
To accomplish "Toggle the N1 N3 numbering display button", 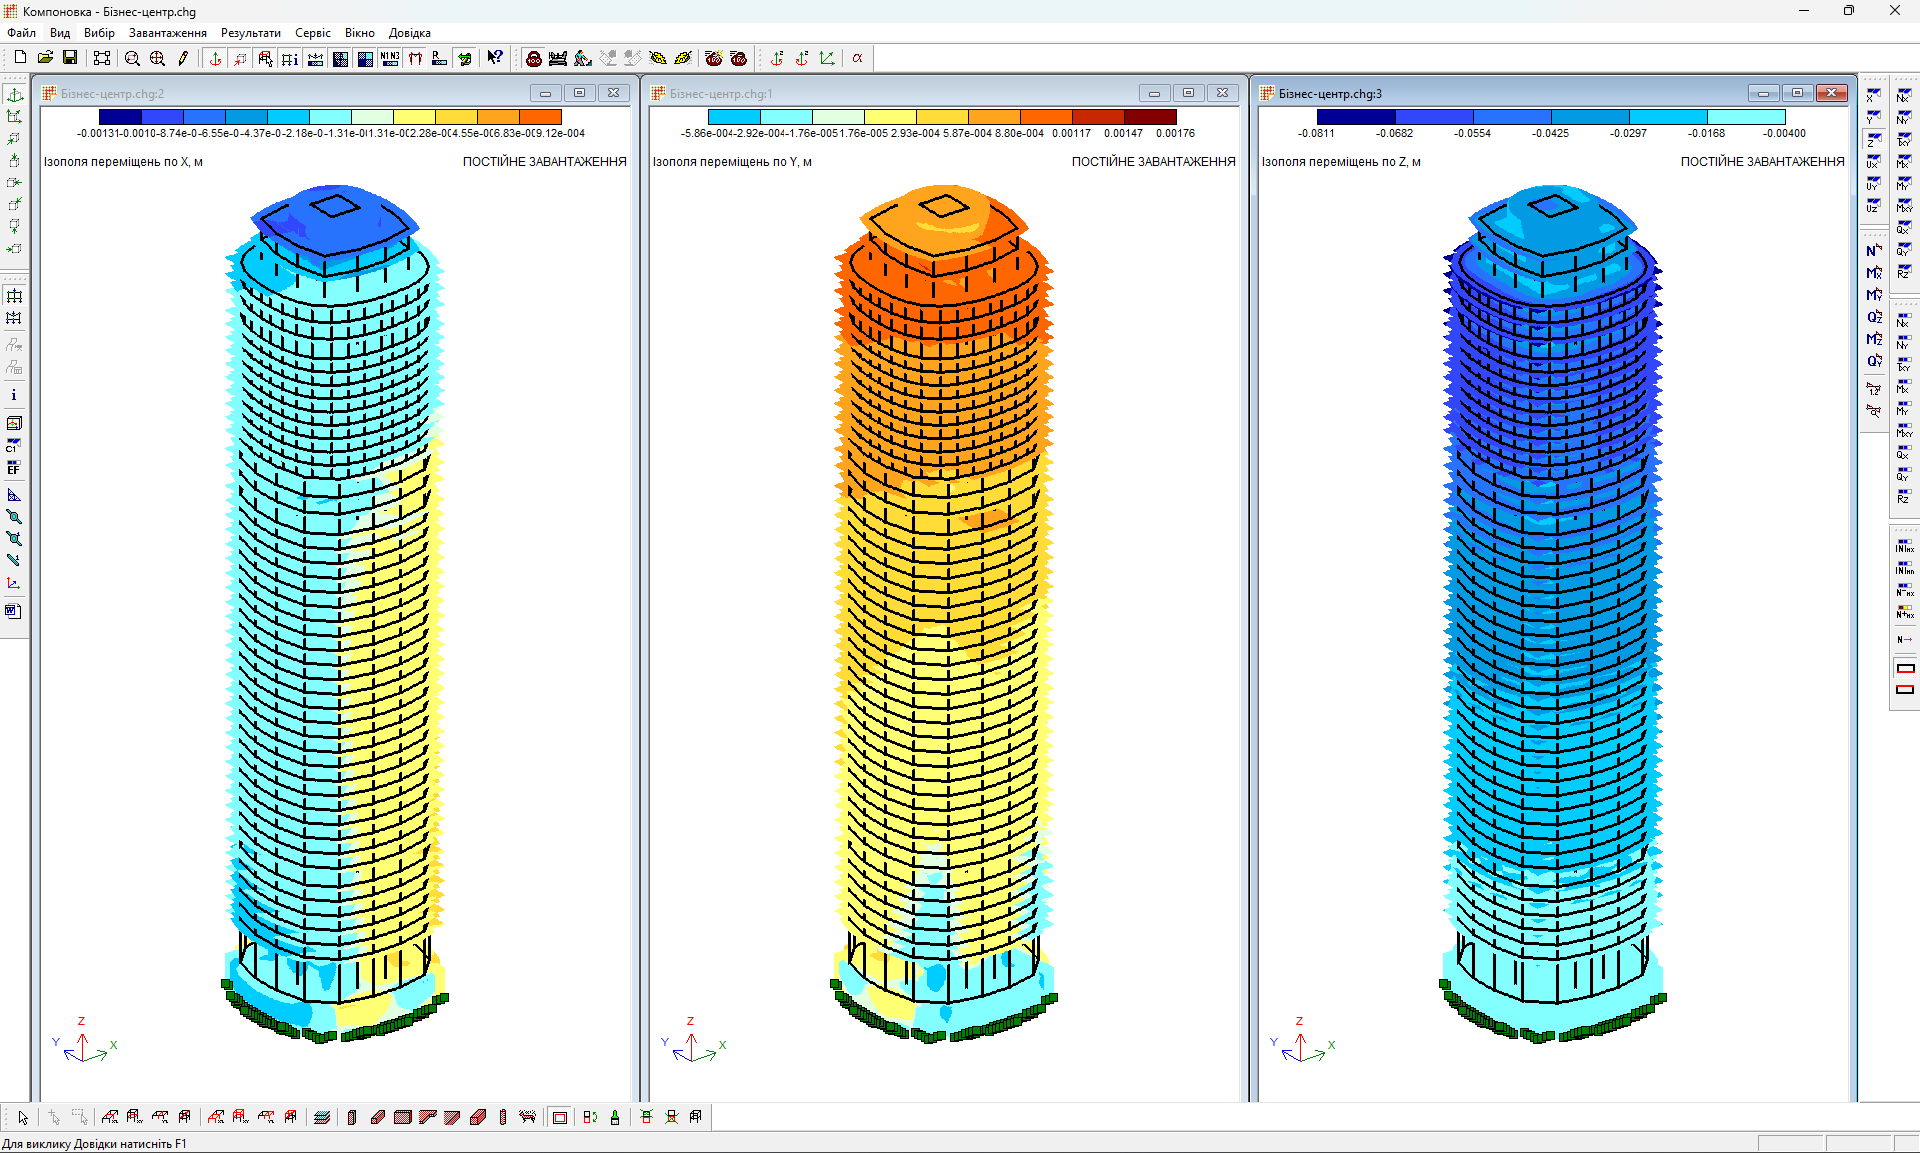I will coord(390,58).
